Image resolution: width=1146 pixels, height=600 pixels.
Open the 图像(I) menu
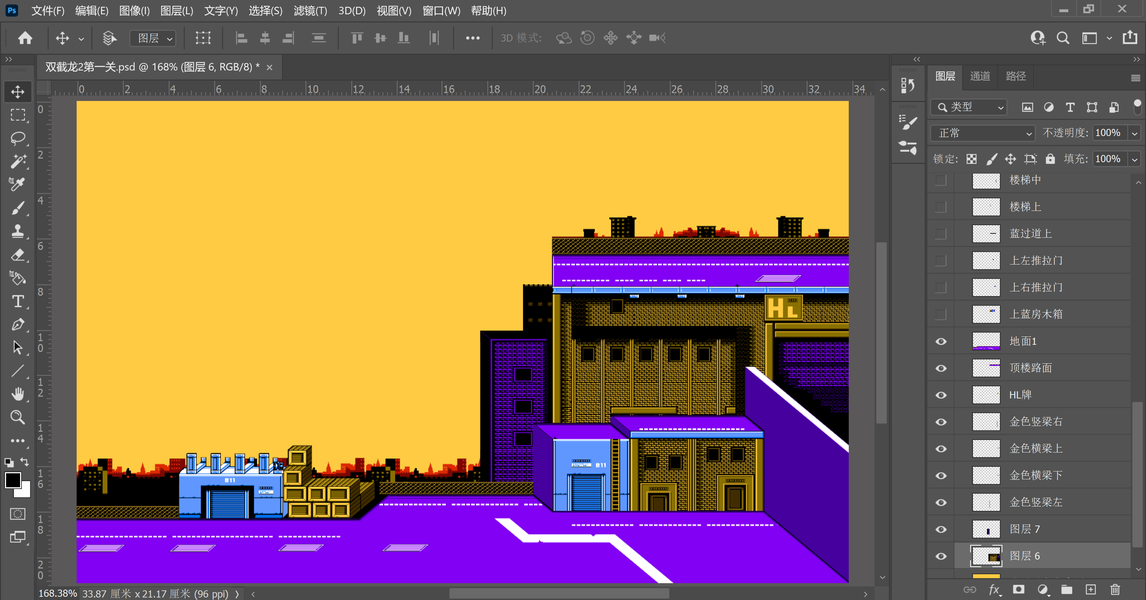click(x=134, y=10)
